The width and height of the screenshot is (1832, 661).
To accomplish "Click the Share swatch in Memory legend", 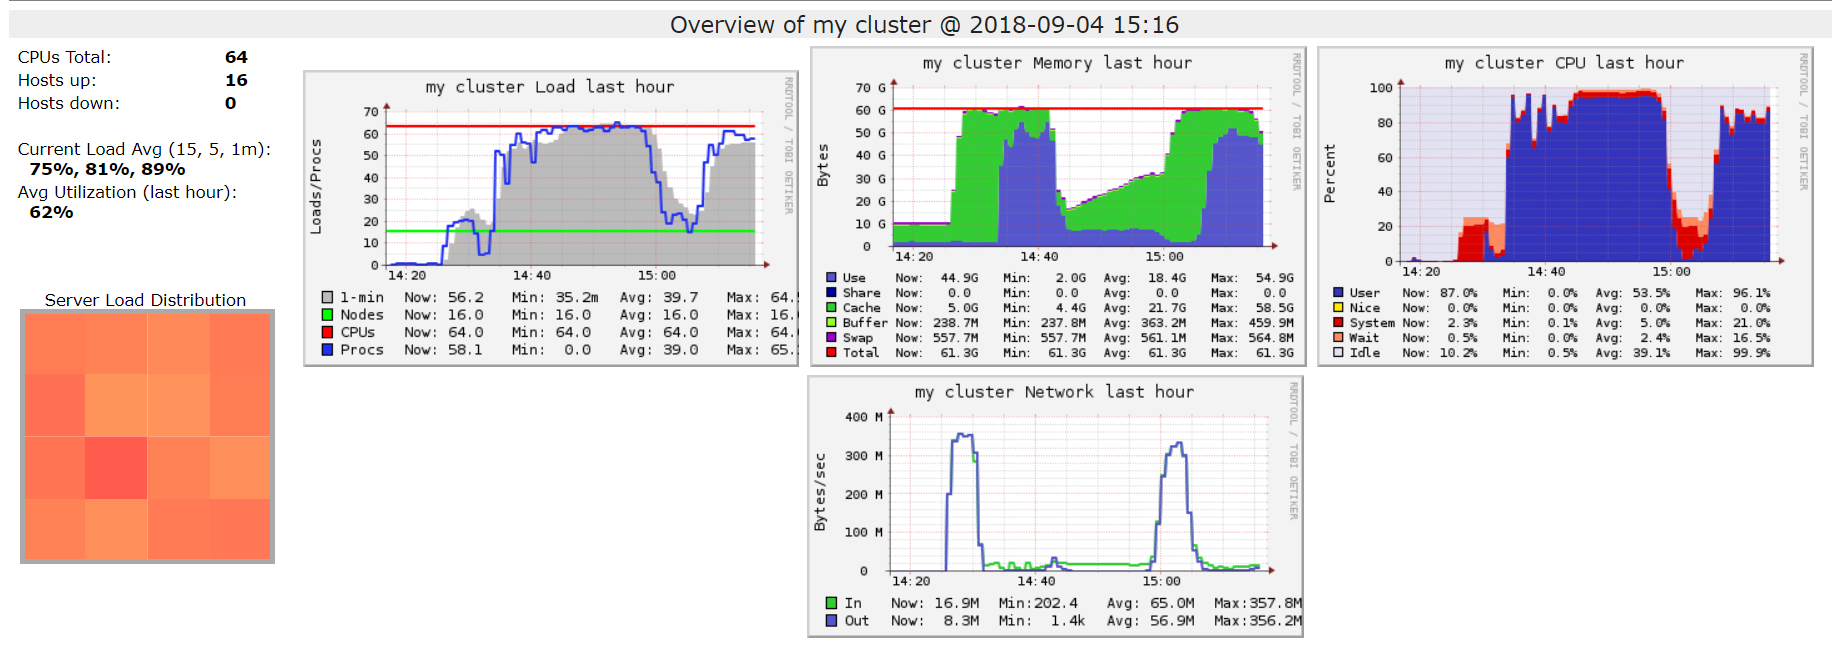I will tap(831, 293).
